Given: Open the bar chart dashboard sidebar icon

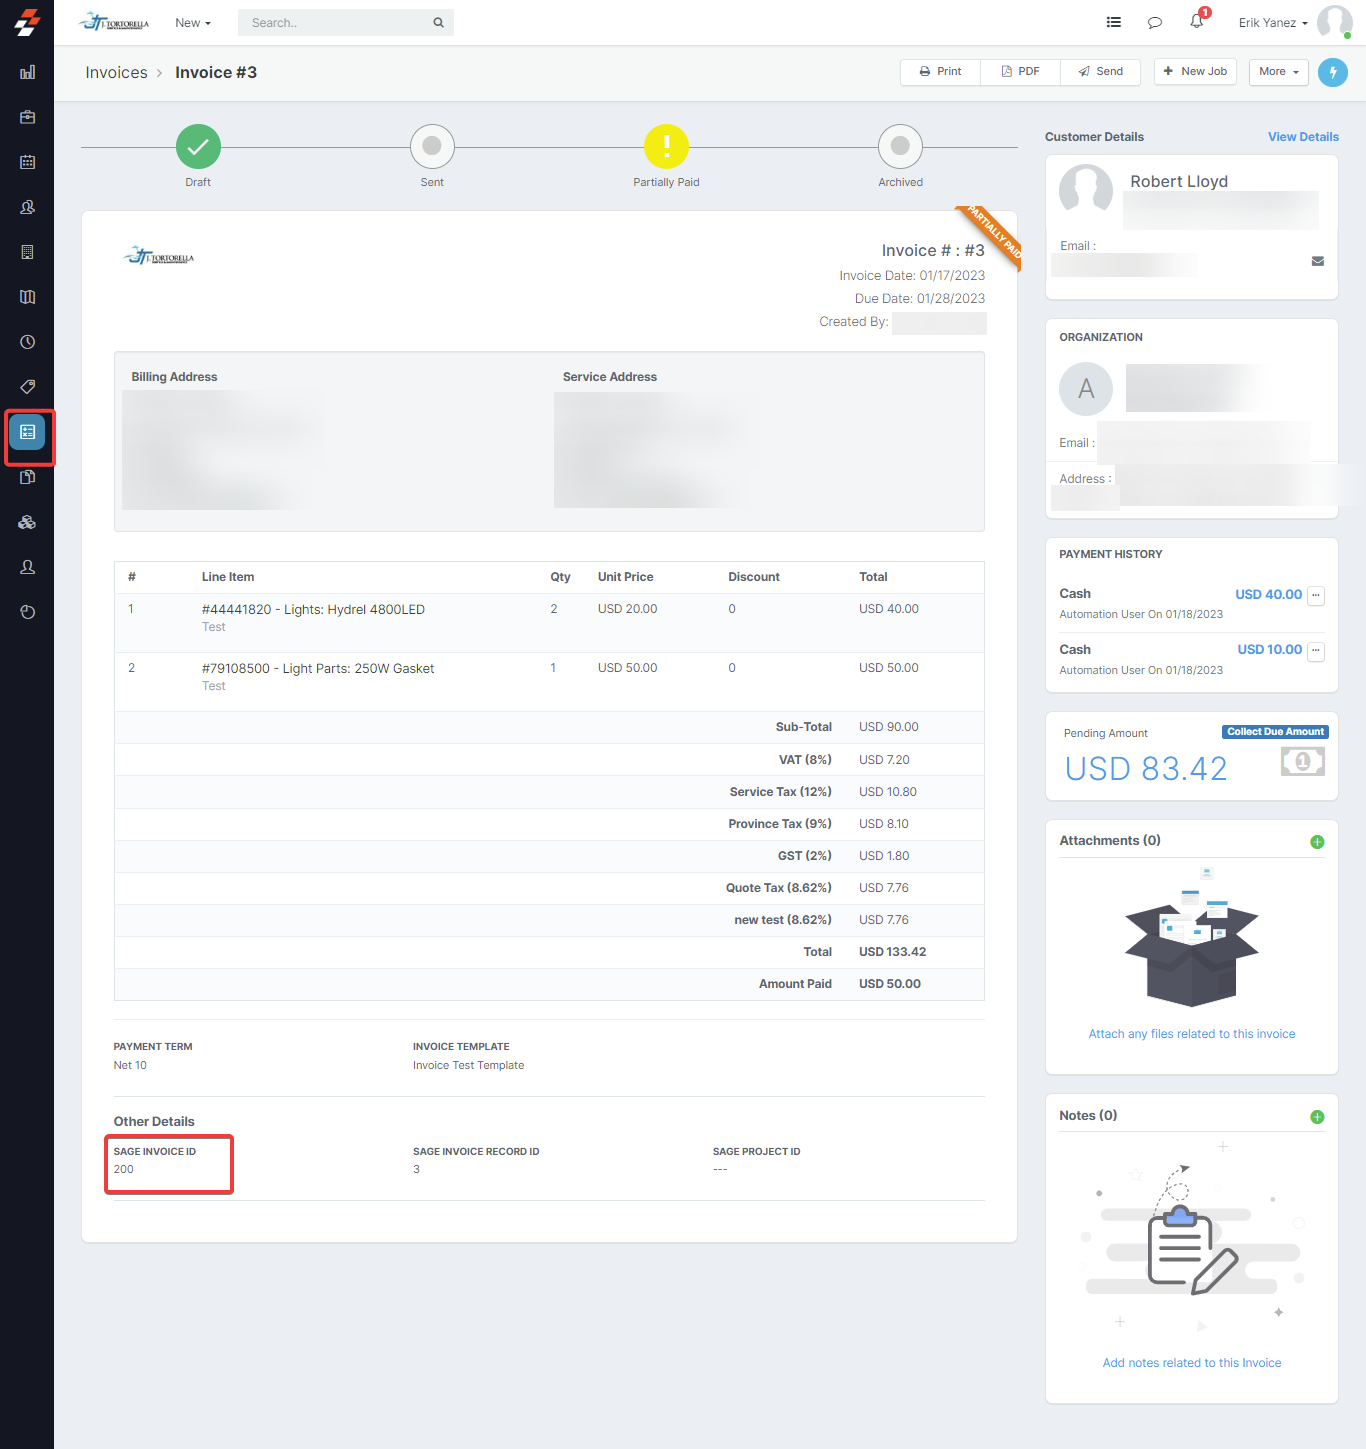Looking at the screenshot, I should (27, 72).
